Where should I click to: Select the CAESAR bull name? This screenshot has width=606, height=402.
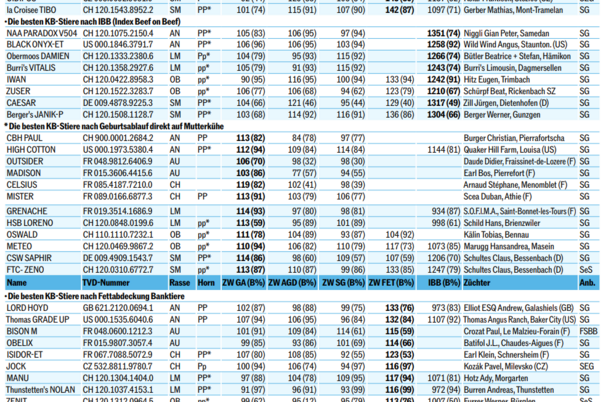click(21, 103)
